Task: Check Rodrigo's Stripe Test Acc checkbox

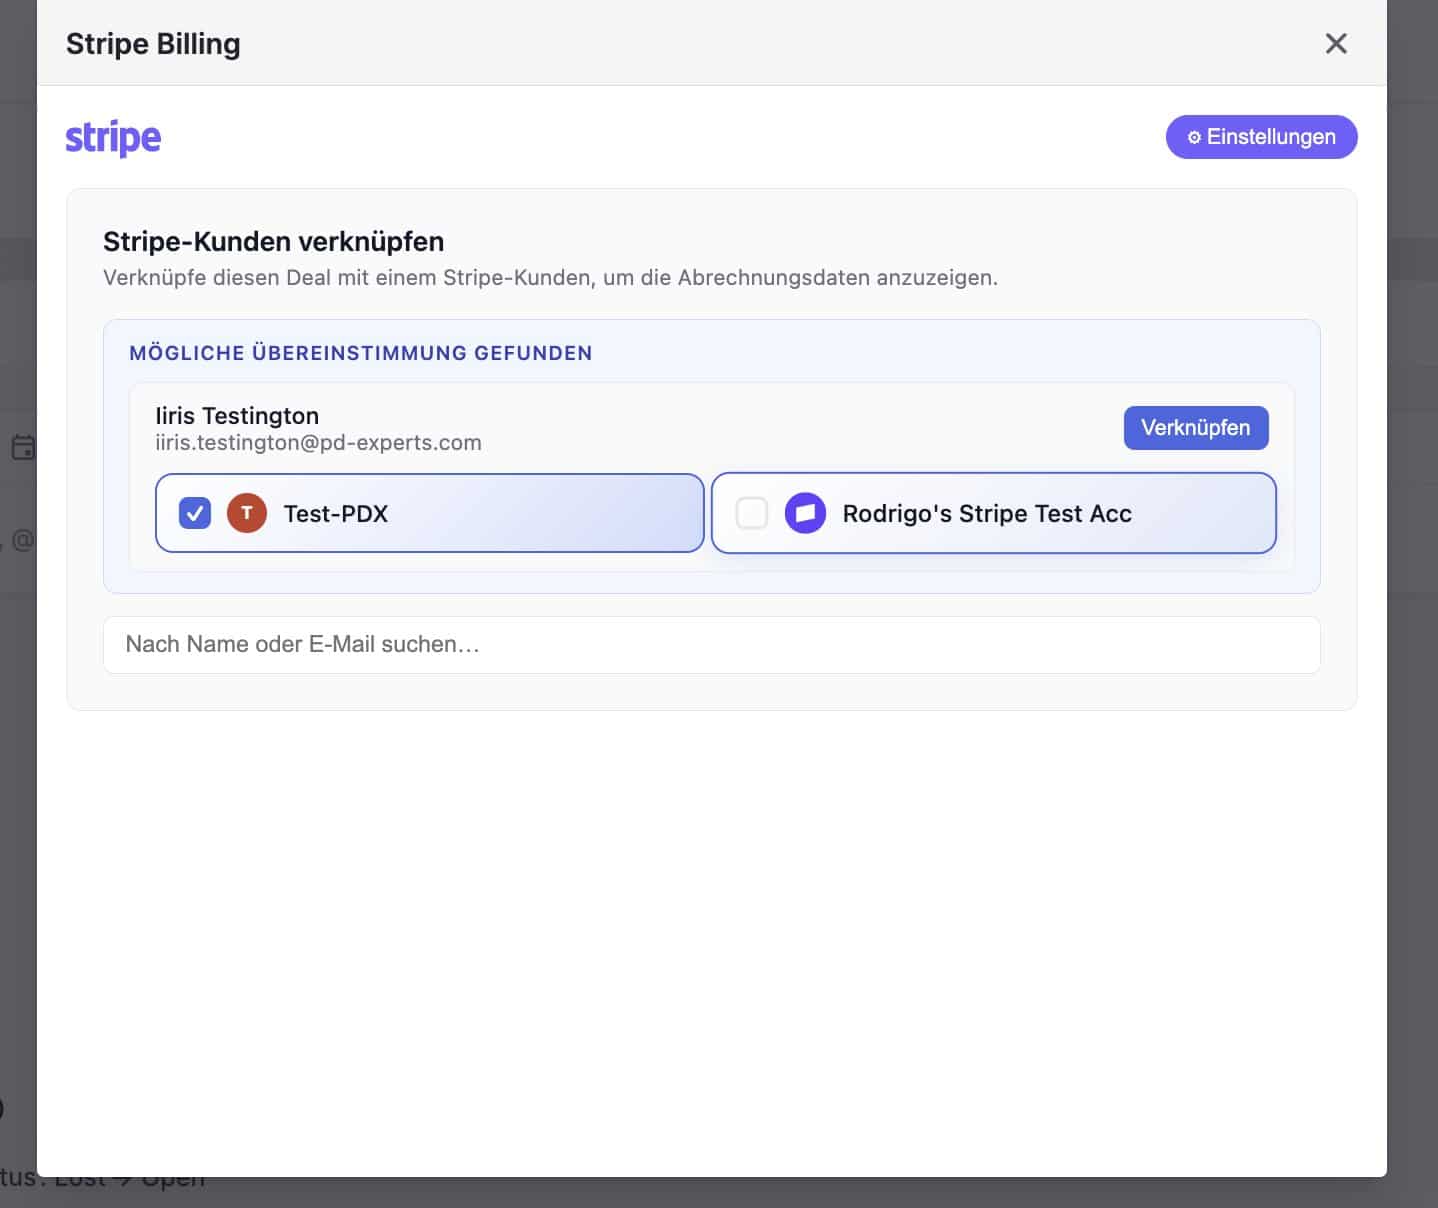Action: tap(752, 513)
